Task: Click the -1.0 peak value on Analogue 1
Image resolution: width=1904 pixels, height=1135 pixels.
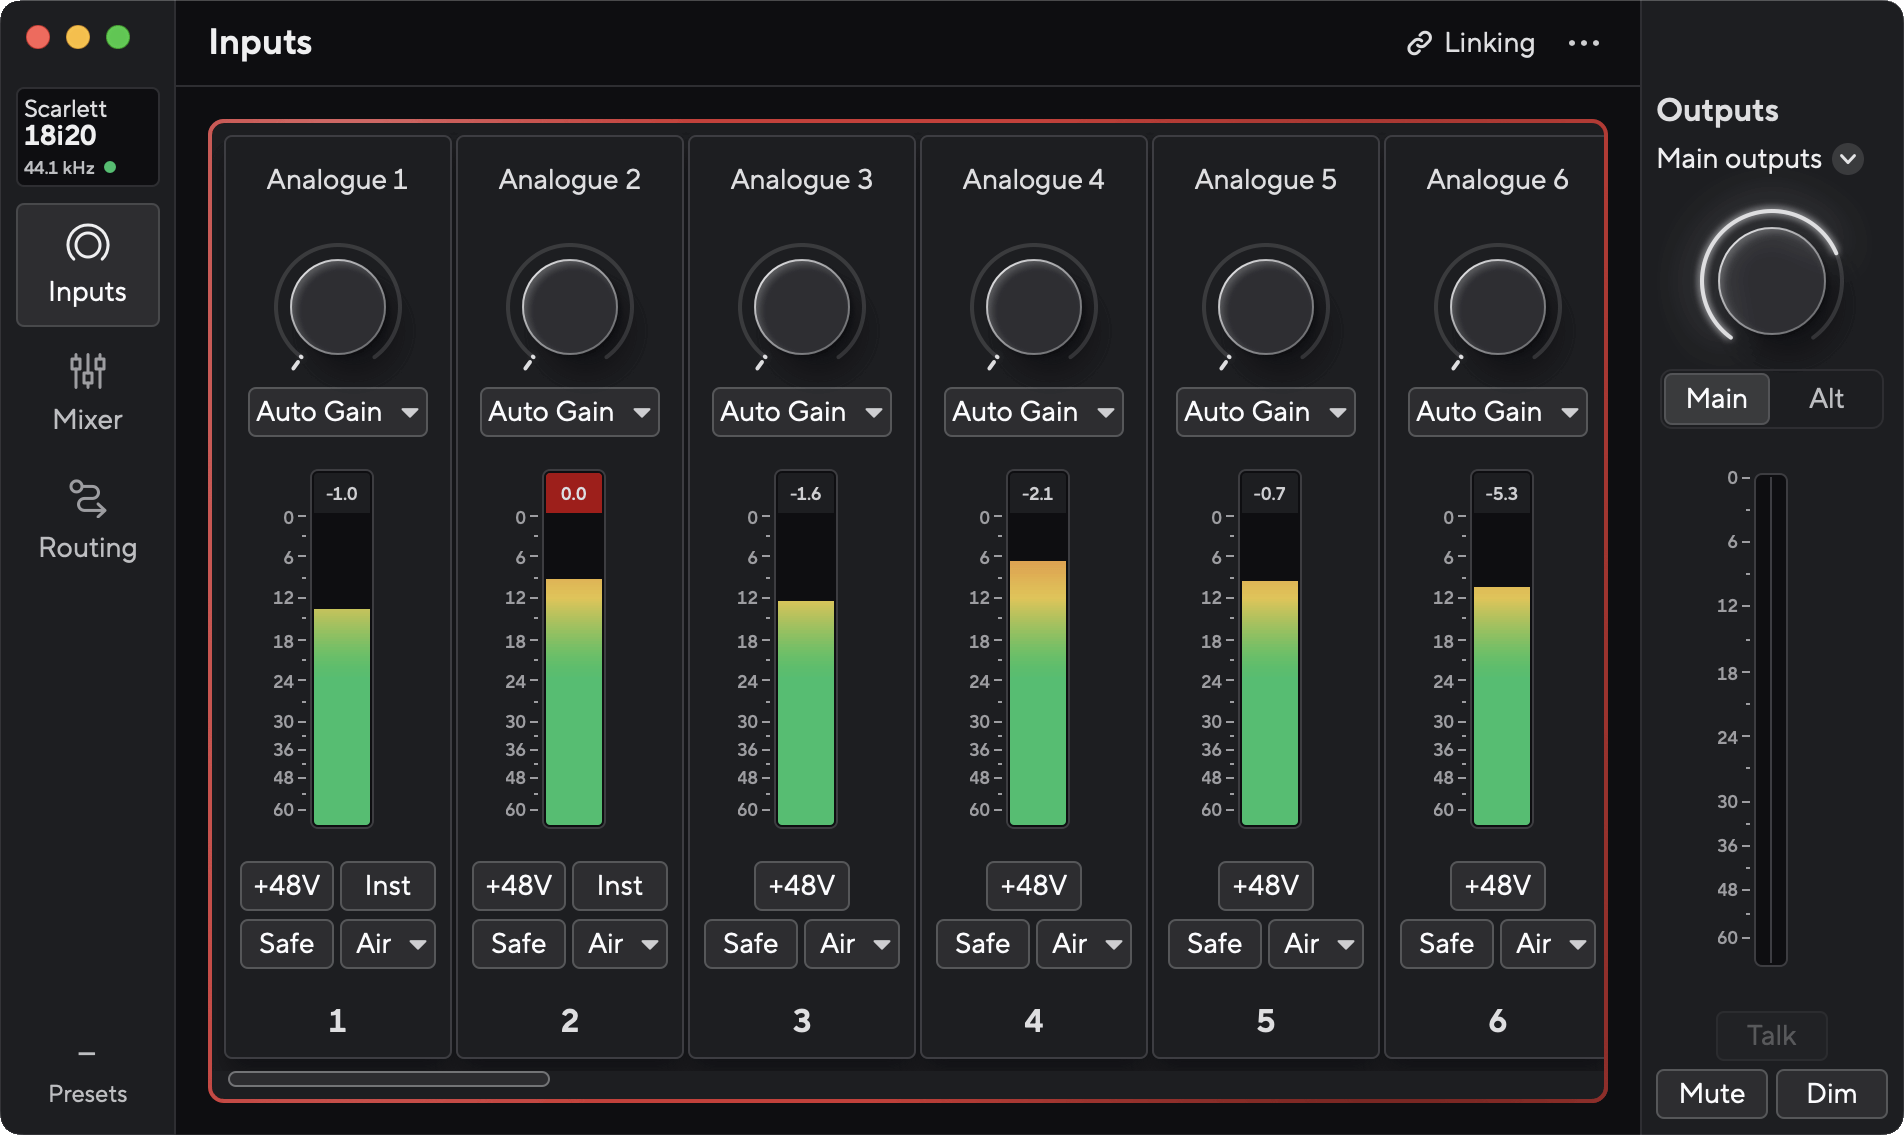Action: [342, 494]
